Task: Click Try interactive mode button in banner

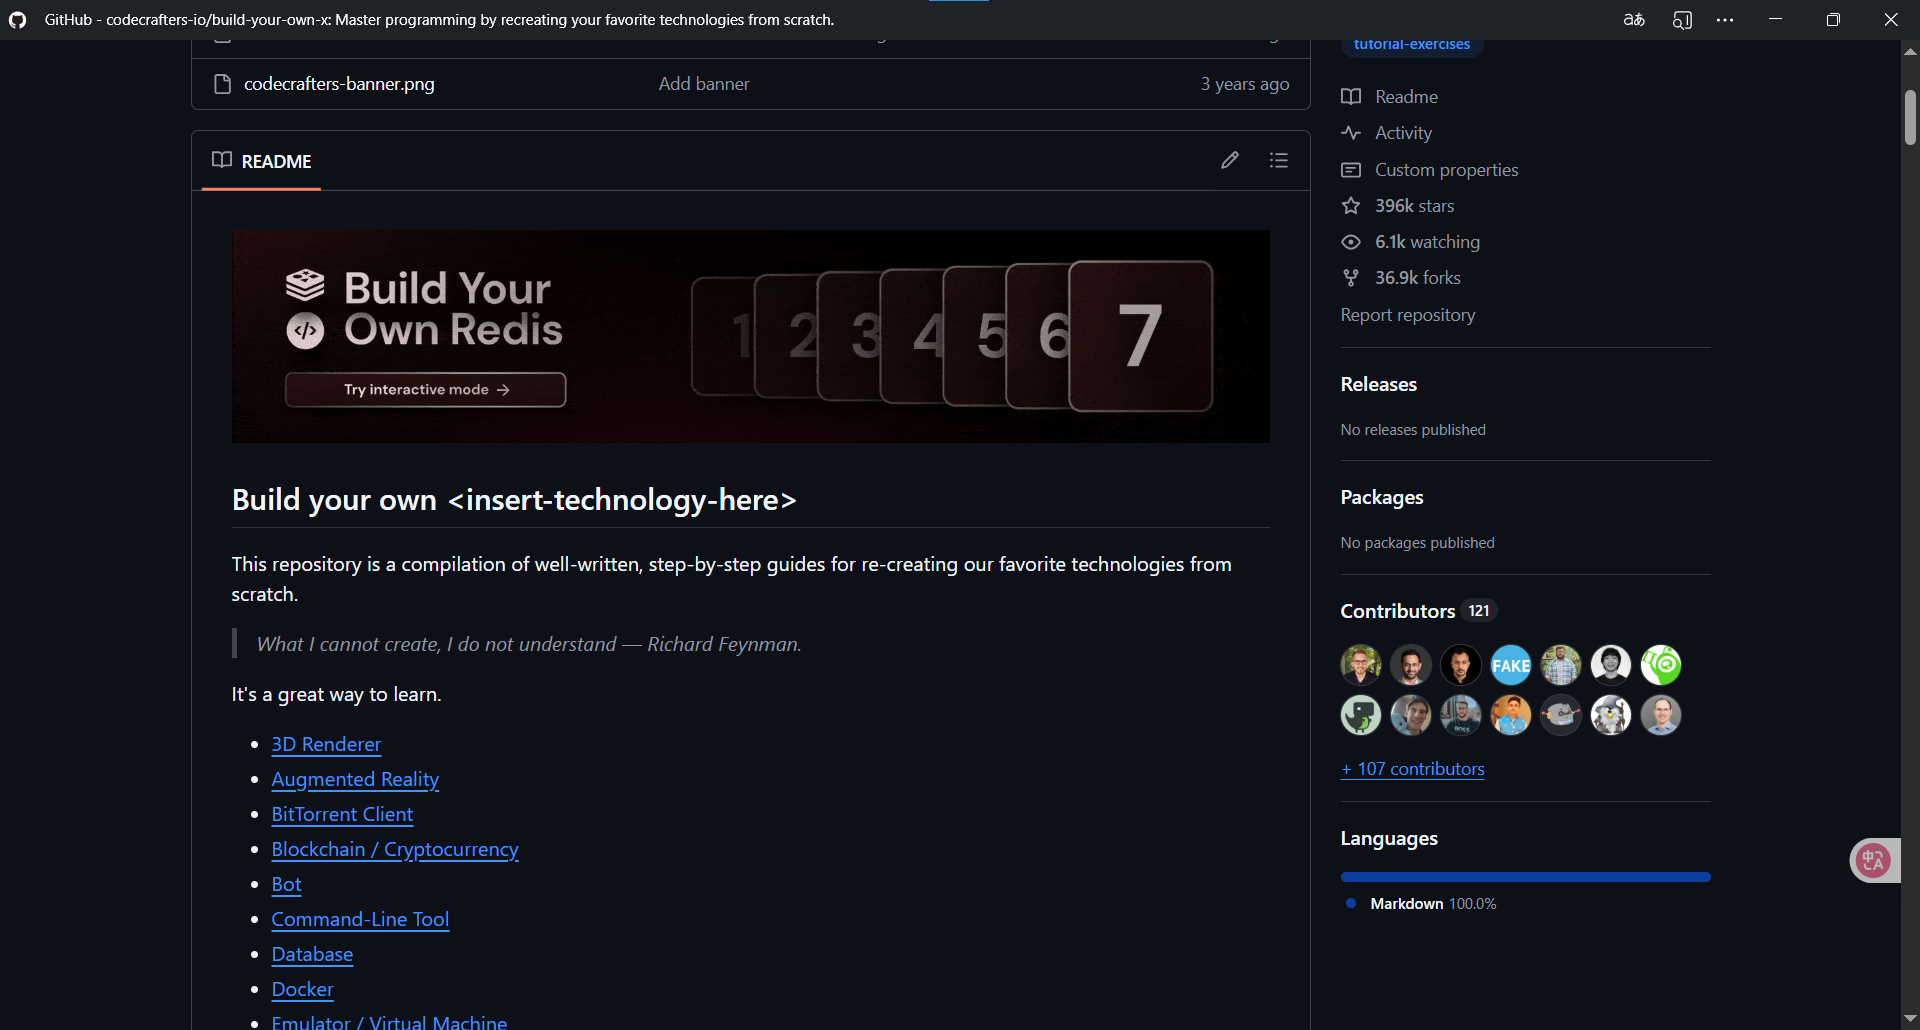Action: 426,390
